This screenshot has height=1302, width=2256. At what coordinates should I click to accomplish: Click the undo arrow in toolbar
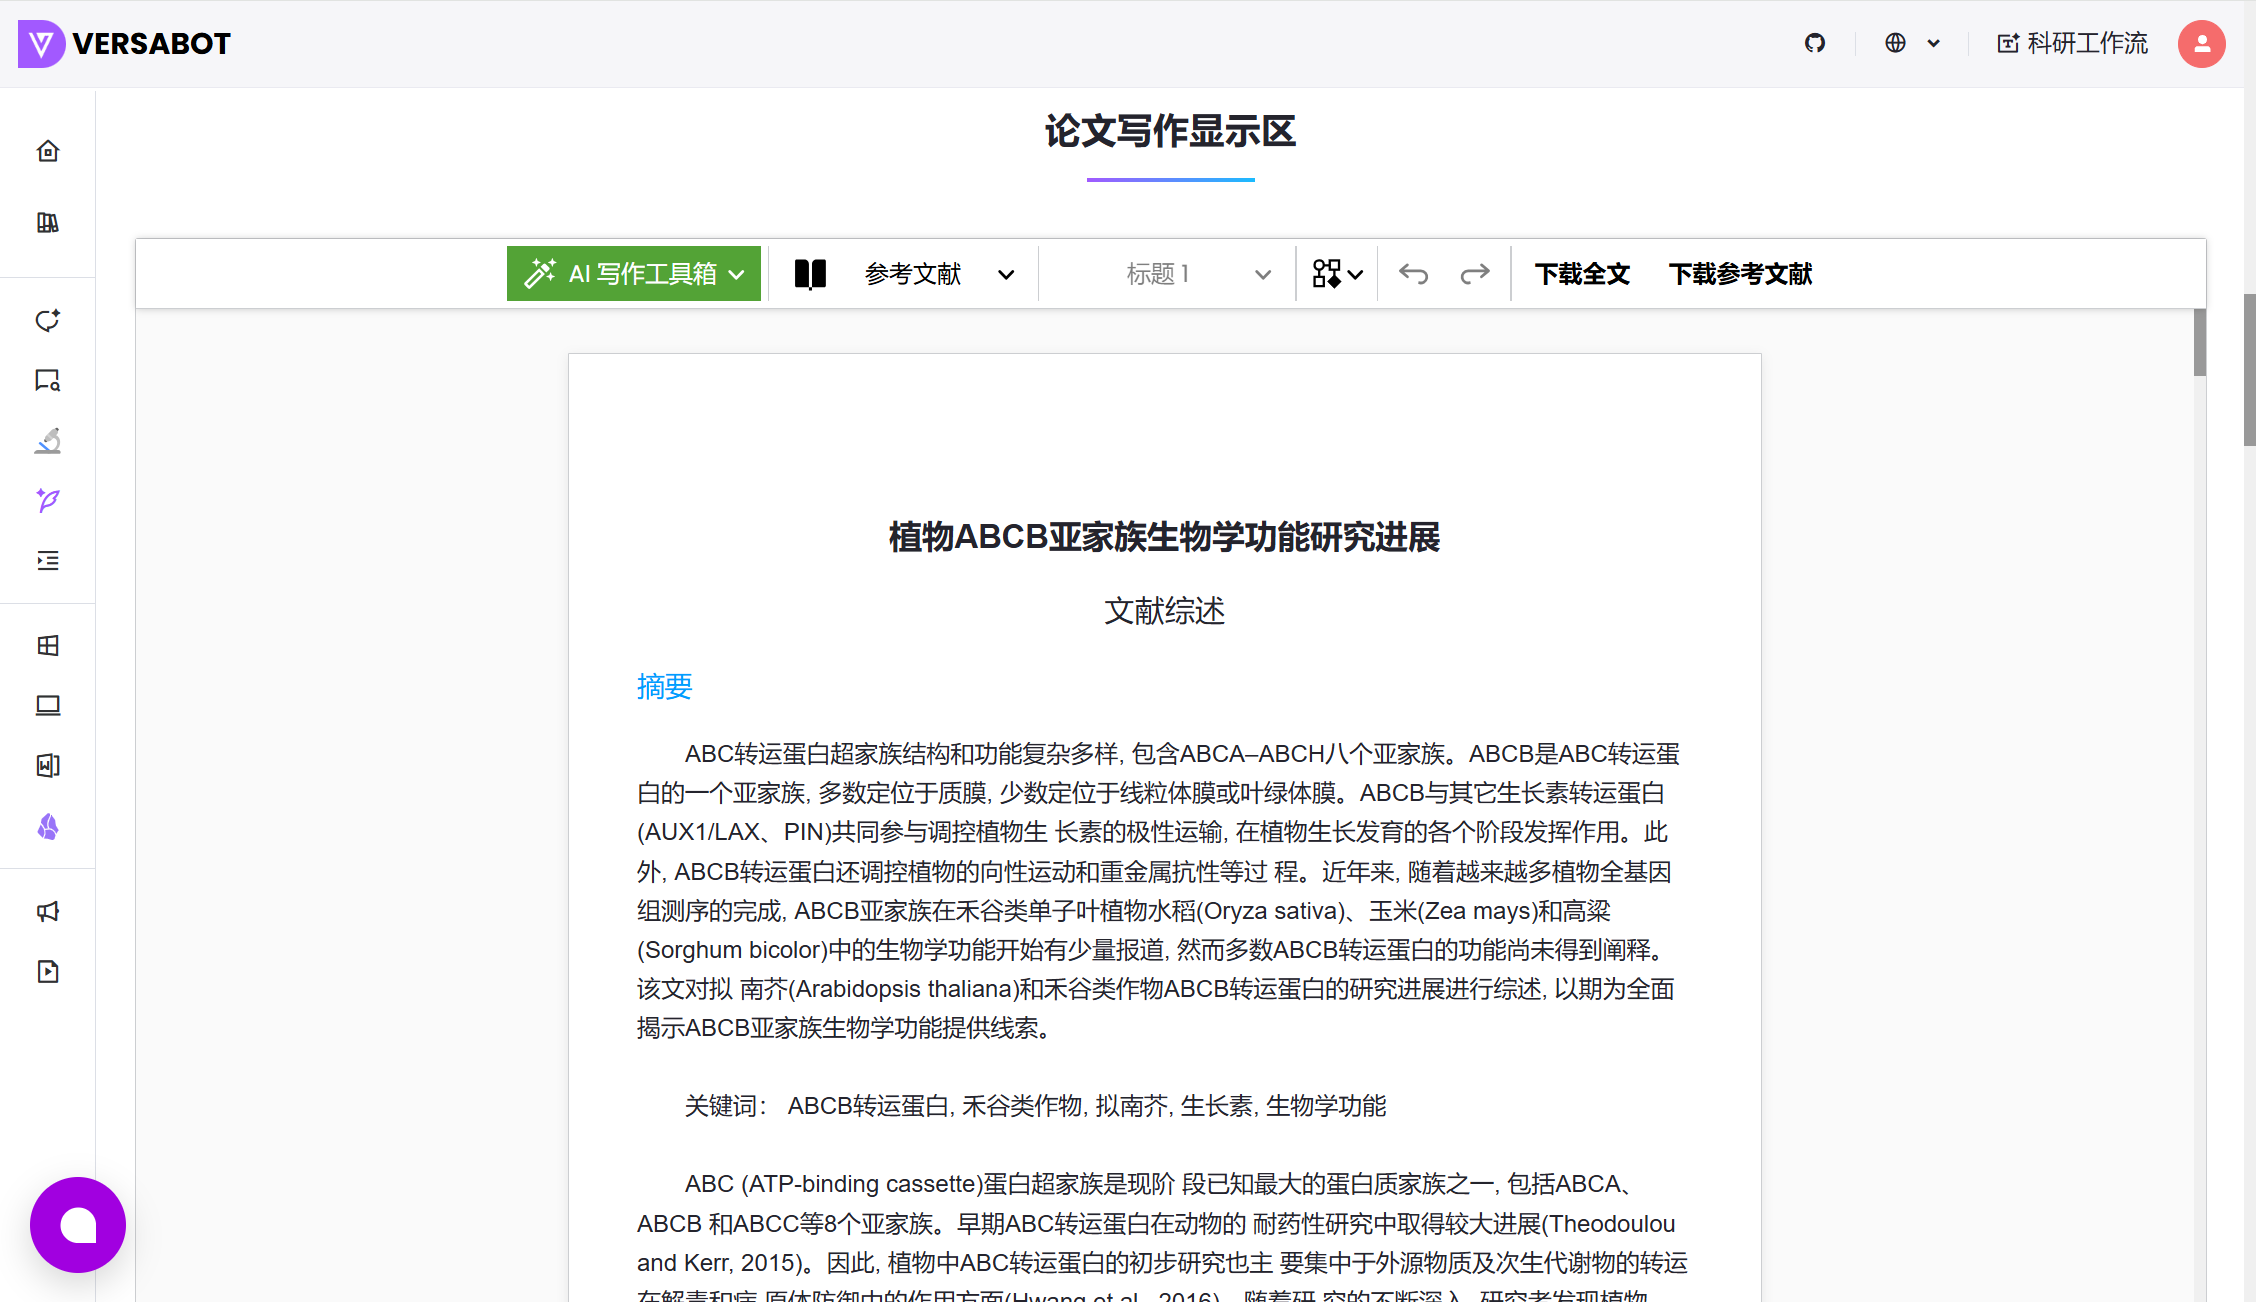click(1413, 274)
